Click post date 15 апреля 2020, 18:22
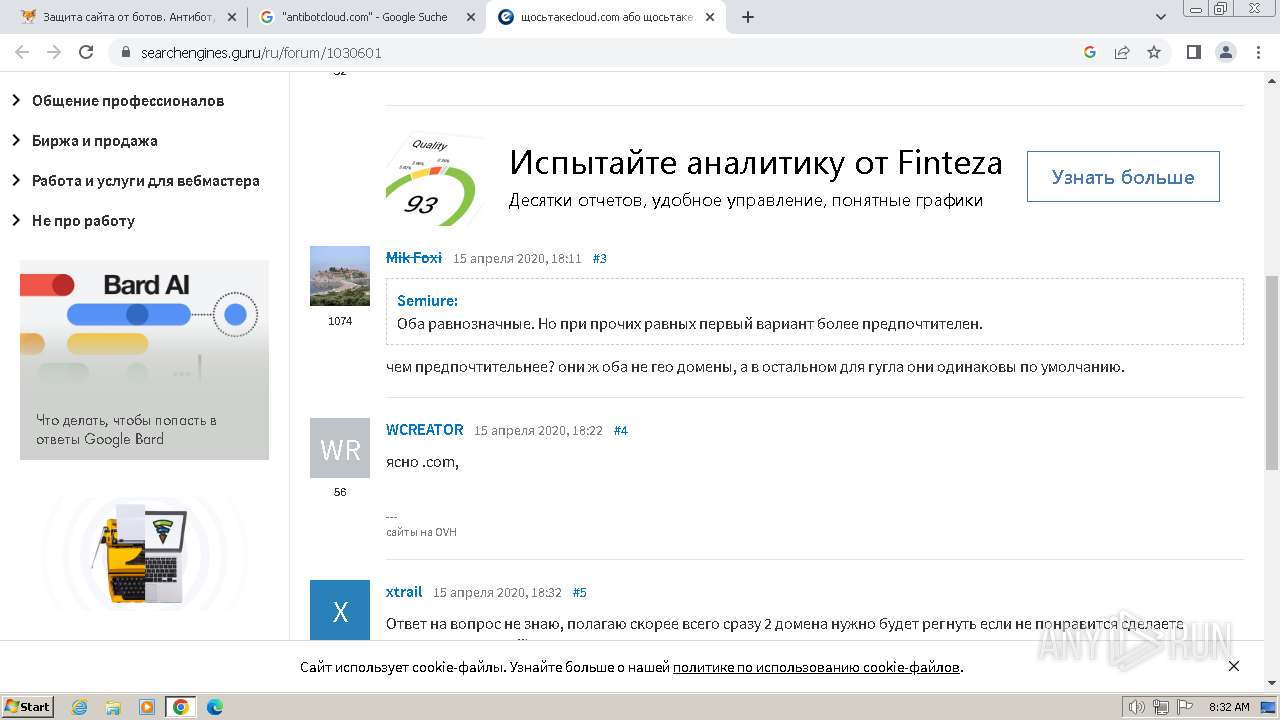 [x=538, y=430]
